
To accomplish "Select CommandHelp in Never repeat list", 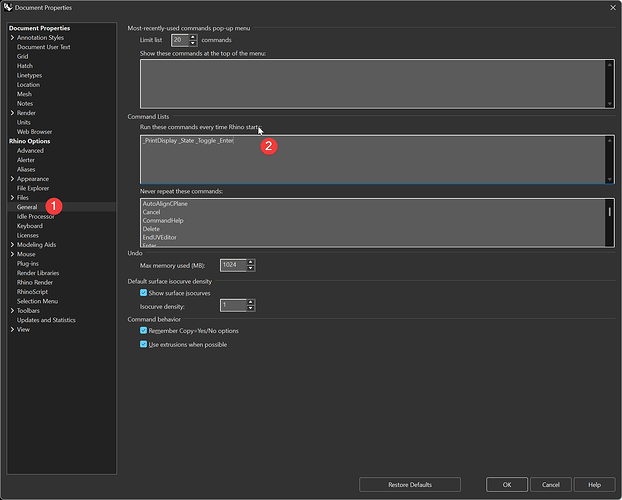I will (x=163, y=221).
